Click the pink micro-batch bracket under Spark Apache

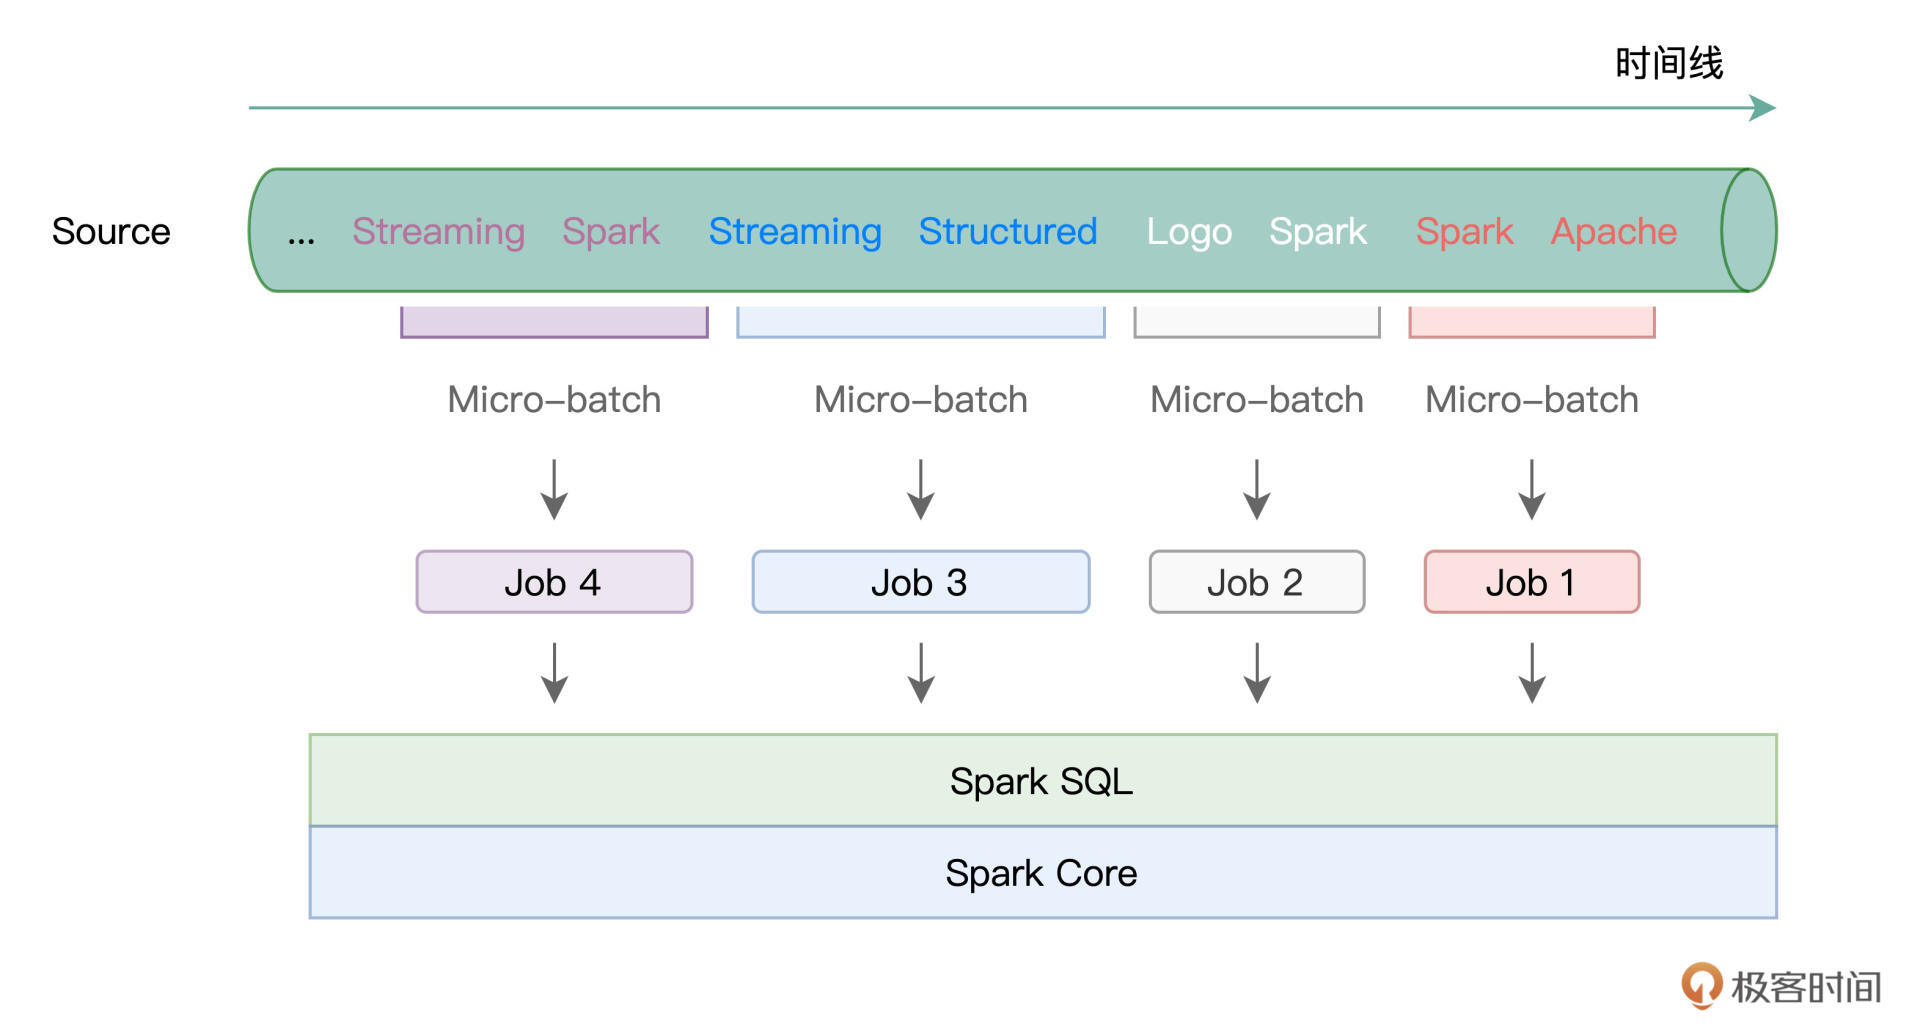pyautogui.click(x=1531, y=323)
